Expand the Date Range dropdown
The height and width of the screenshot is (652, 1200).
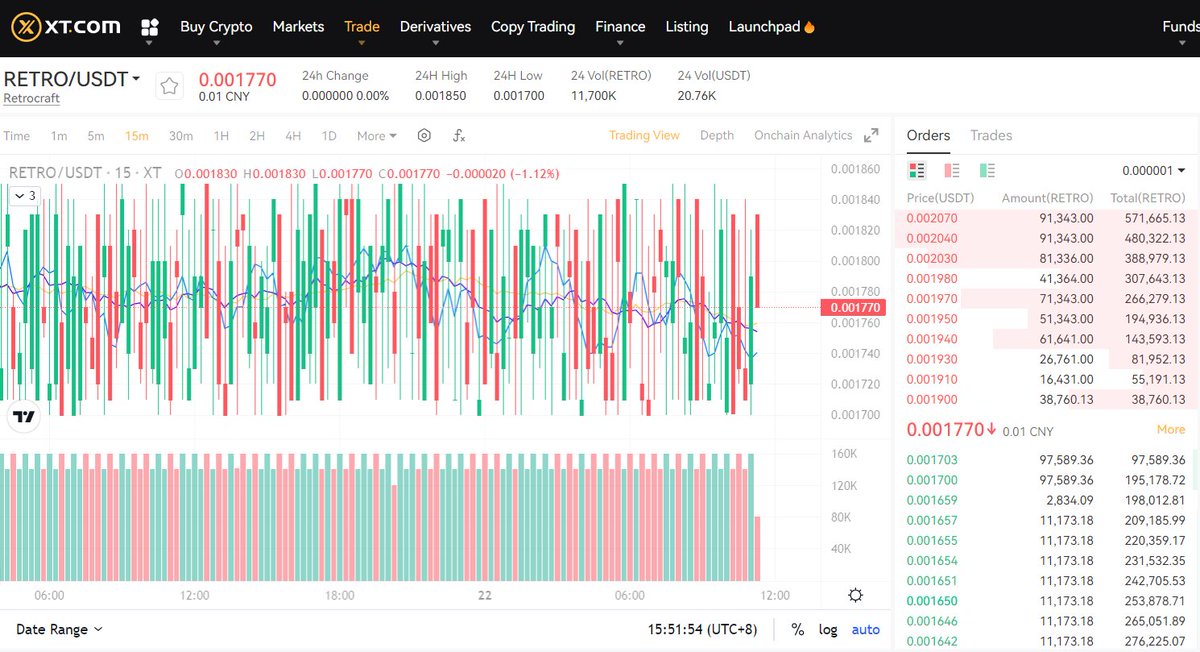59,630
